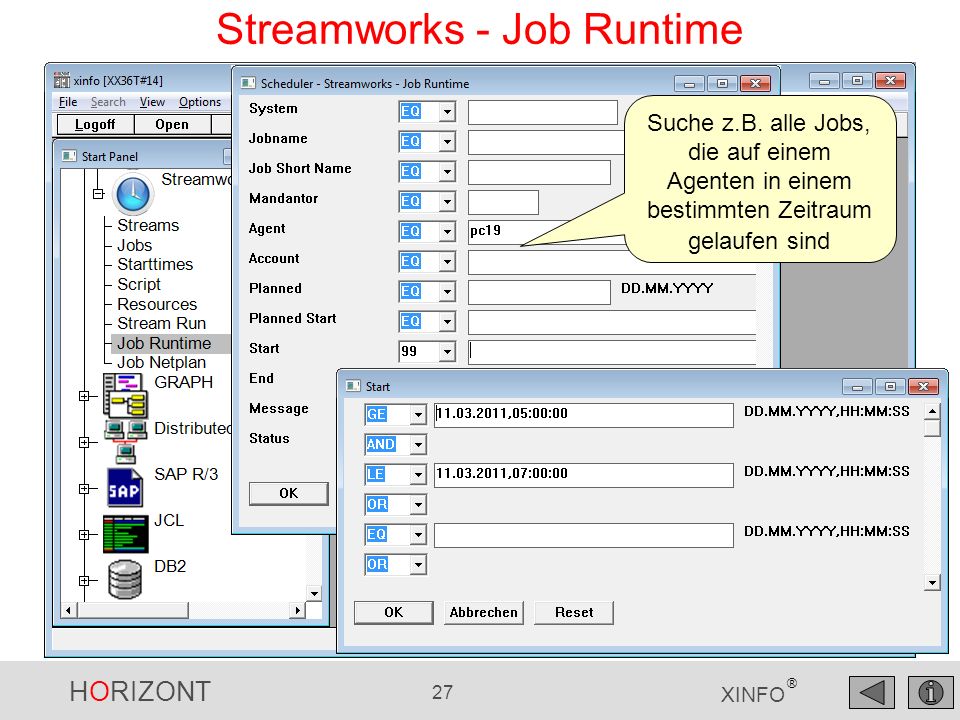Open System operator dropdown
Screen dimensions: 960x720
click(447, 111)
